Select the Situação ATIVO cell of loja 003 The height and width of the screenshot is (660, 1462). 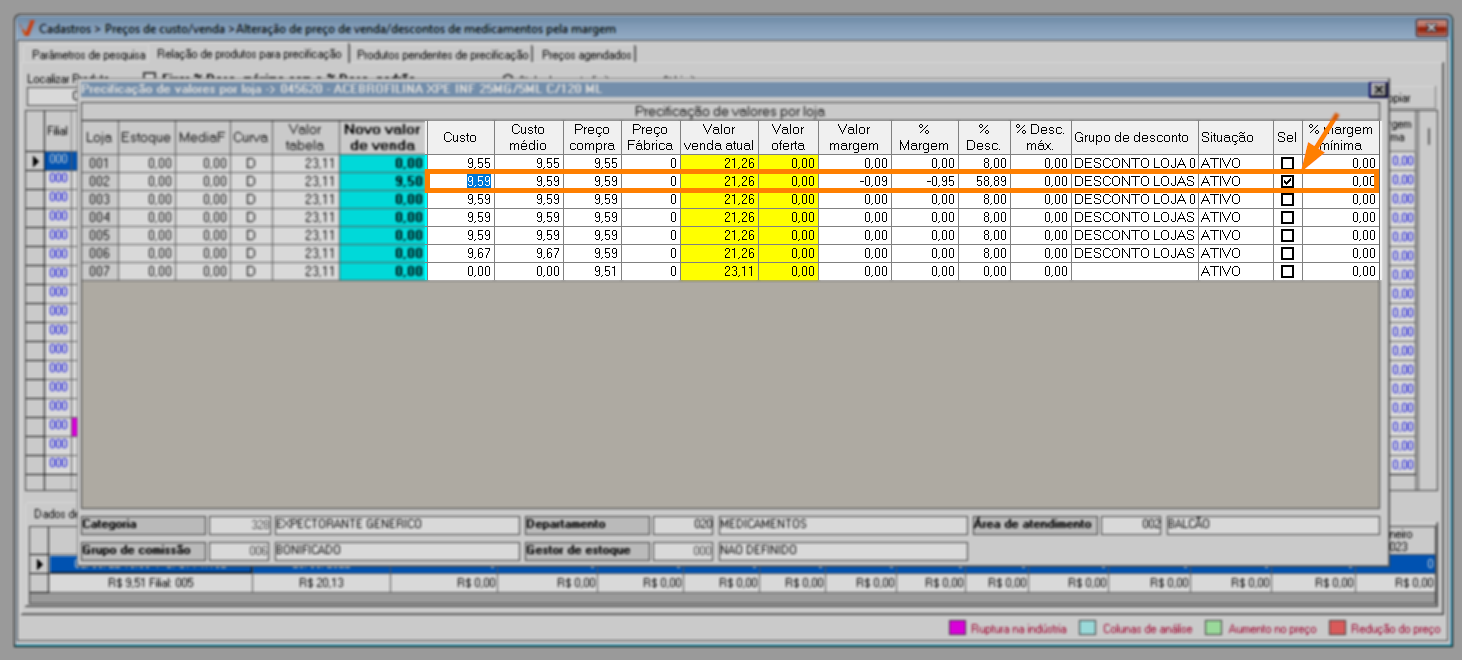[1236, 199]
